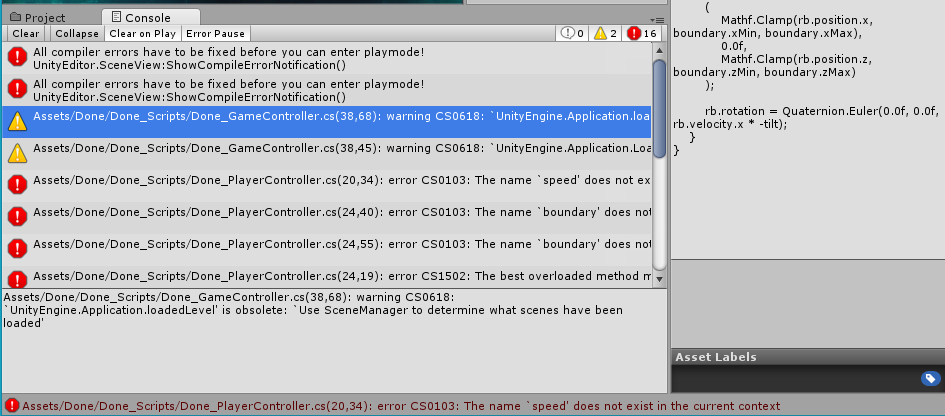Click error icon on 'speed' does not exist row

tap(17, 185)
